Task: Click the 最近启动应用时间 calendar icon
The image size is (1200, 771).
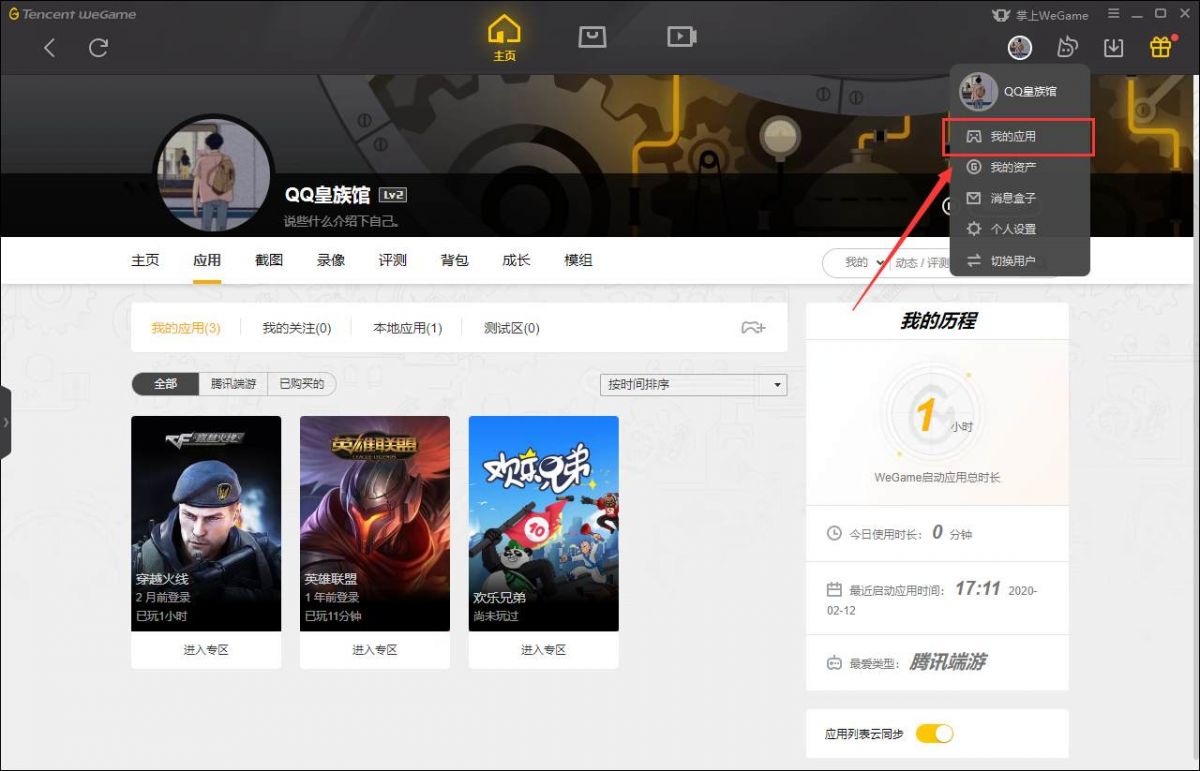Action: click(x=834, y=590)
